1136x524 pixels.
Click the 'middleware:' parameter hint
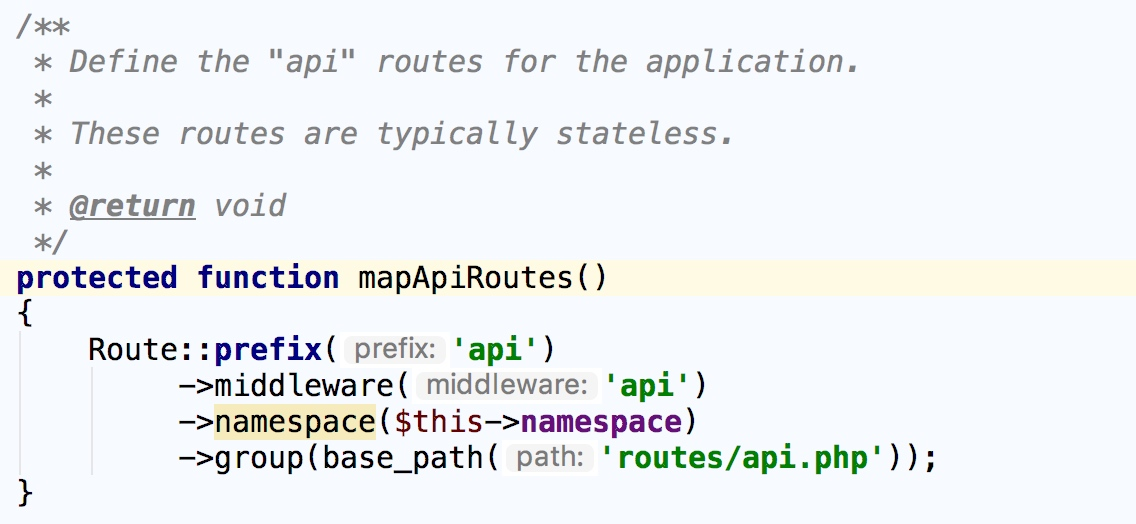click(x=506, y=386)
